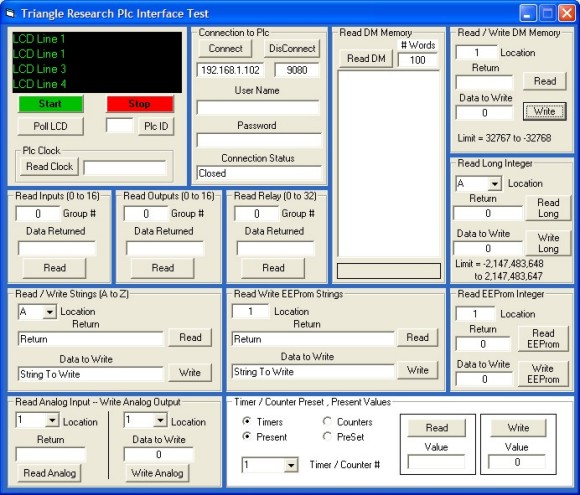Select the Counters radio button
Viewport: 580px width, 495px height.
(x=327, y=421)
